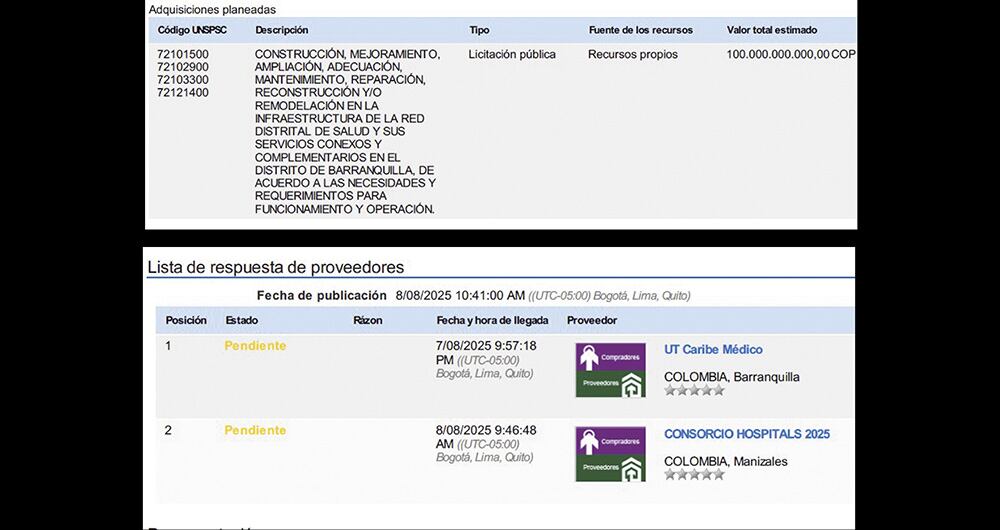
Task: Click the CONSORCIO HOSPITALS 2025 provider logo
Action: pos(610,454)
